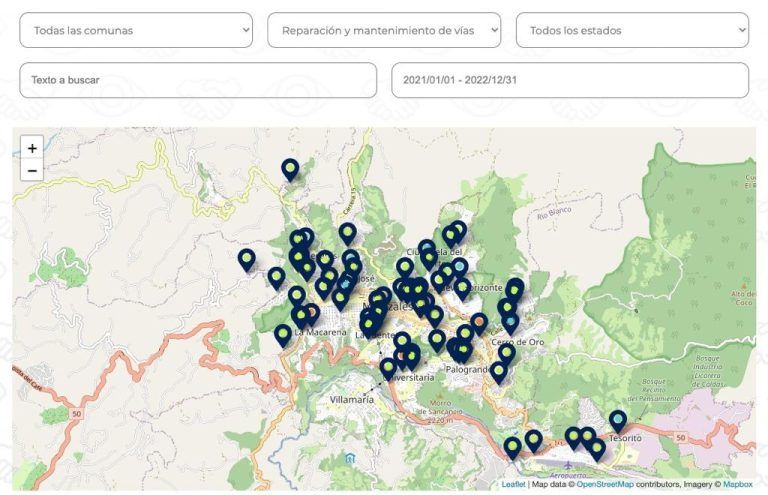The width and height of the screenshot is (768, 495).
Task: Open the OpenStreetMap attribution link
Action: pyautogui.click(x=605, y=484)
